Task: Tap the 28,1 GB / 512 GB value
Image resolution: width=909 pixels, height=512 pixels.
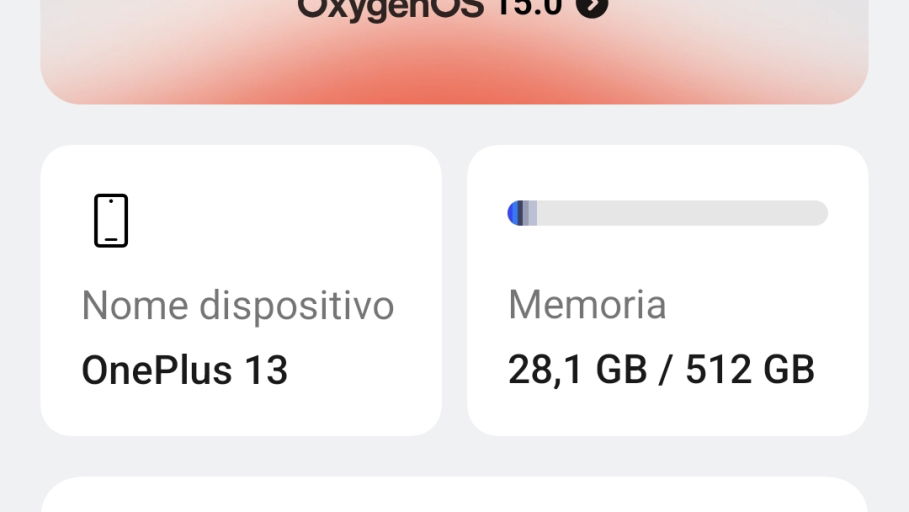Action: tap(661, 369)
